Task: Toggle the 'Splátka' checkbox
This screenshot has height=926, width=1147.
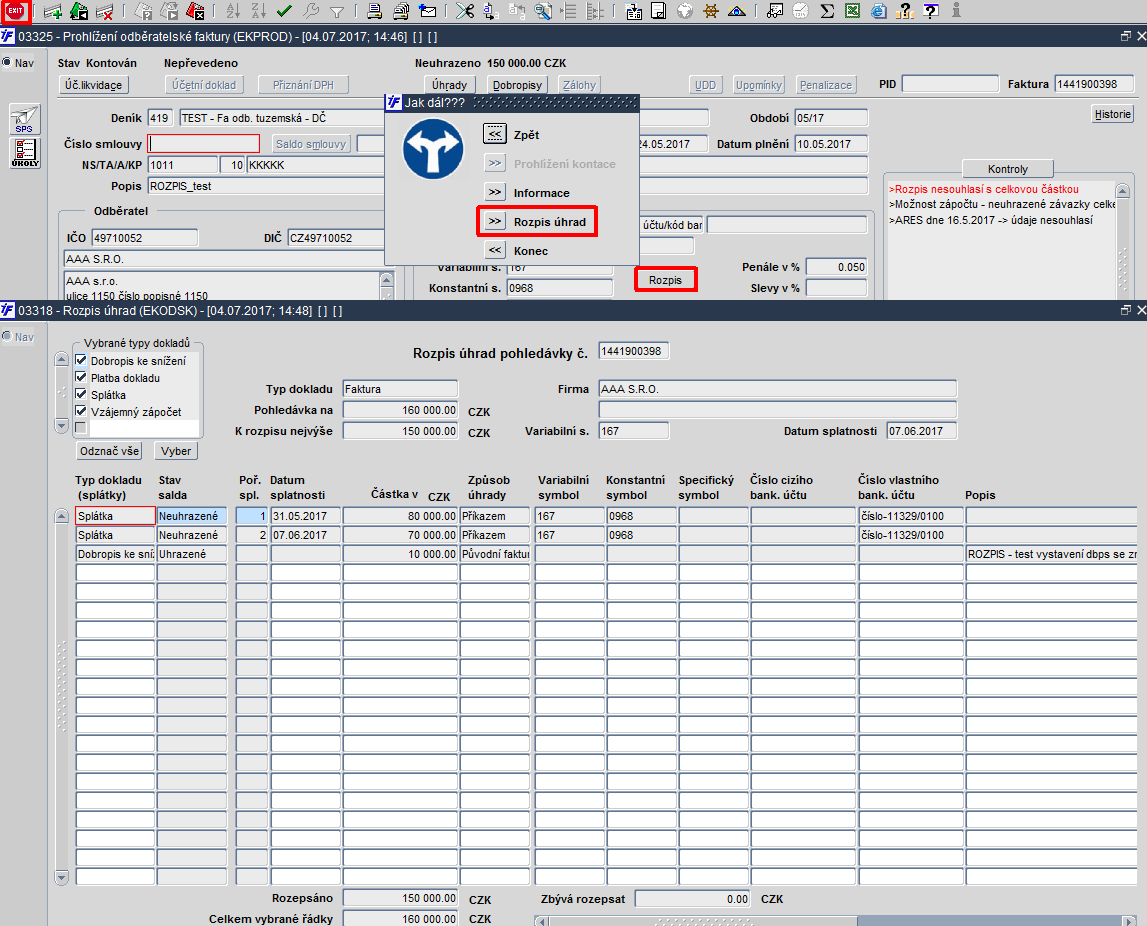Action: click(81, 394)
